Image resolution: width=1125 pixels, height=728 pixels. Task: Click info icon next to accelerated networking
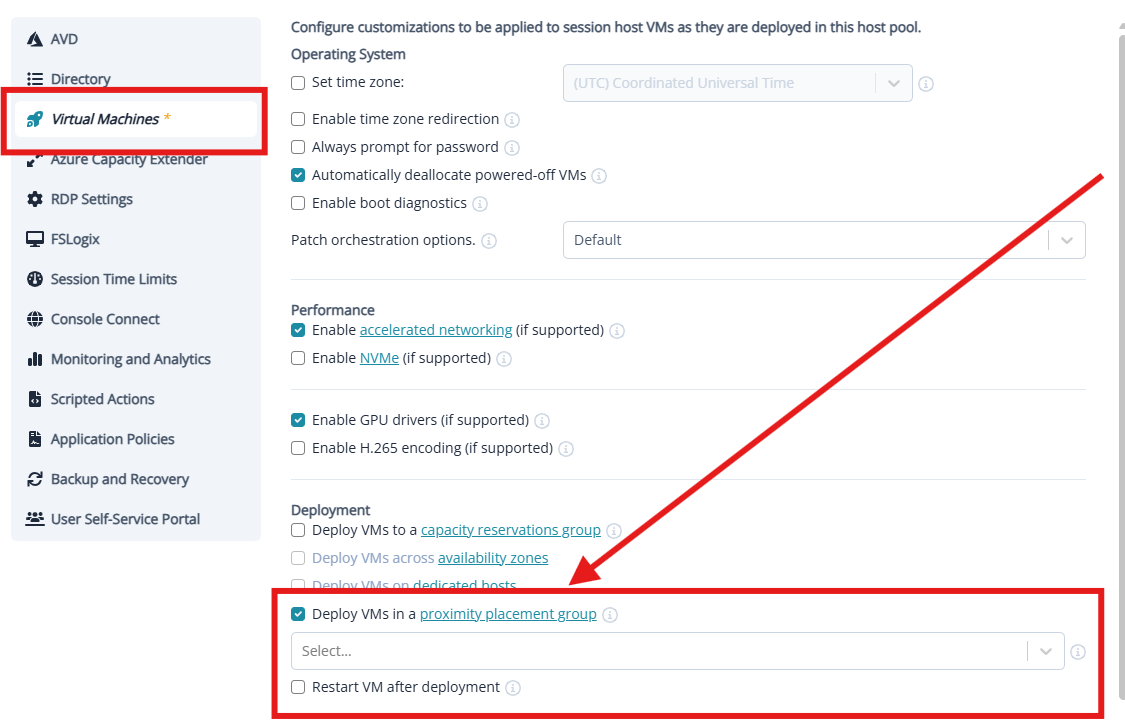617,331
